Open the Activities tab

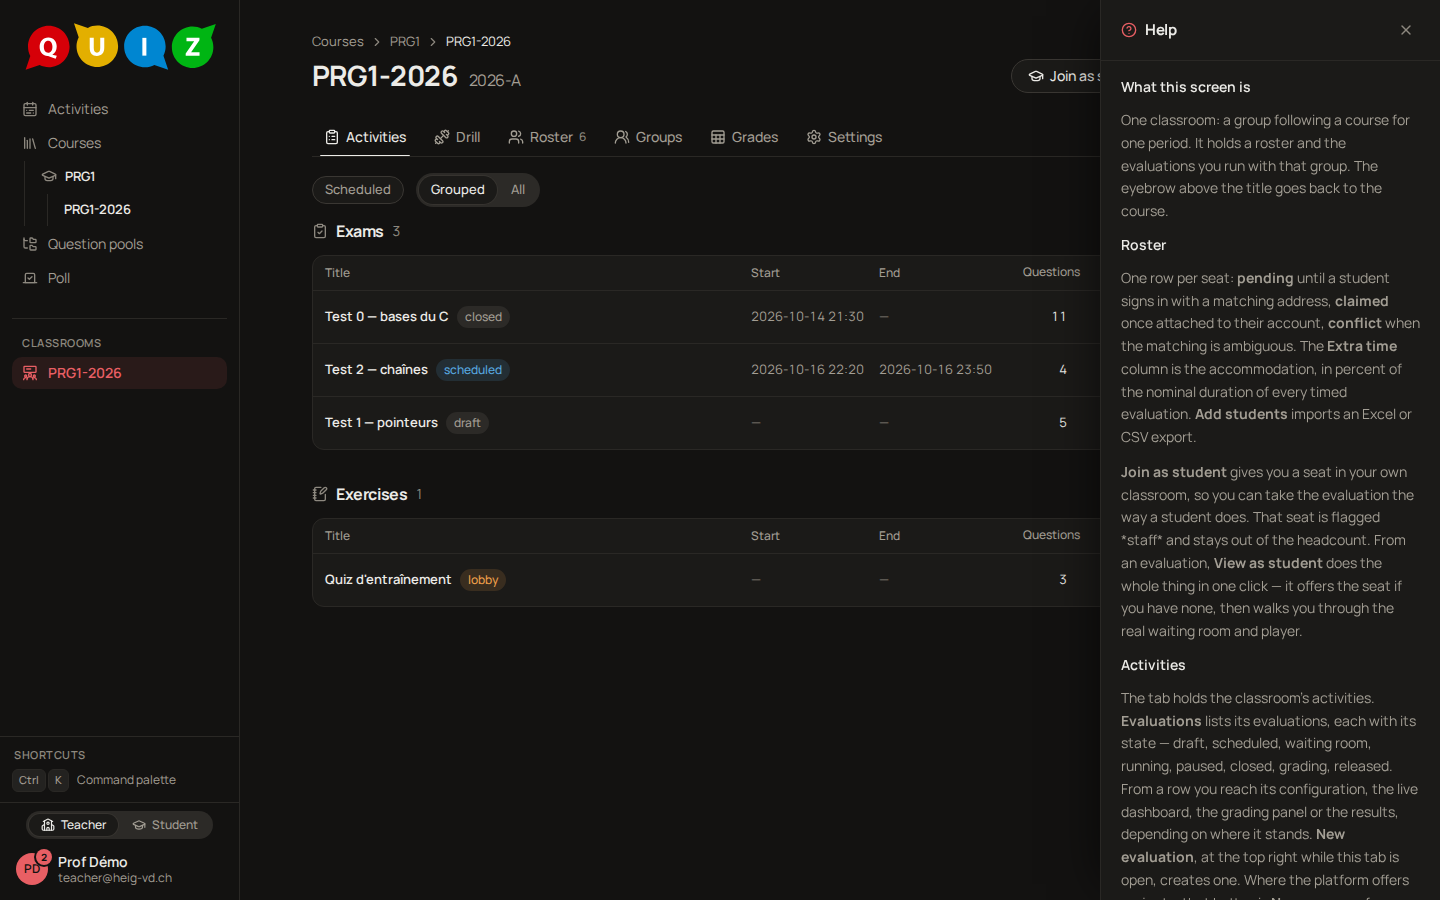click(x=365, y=137)
